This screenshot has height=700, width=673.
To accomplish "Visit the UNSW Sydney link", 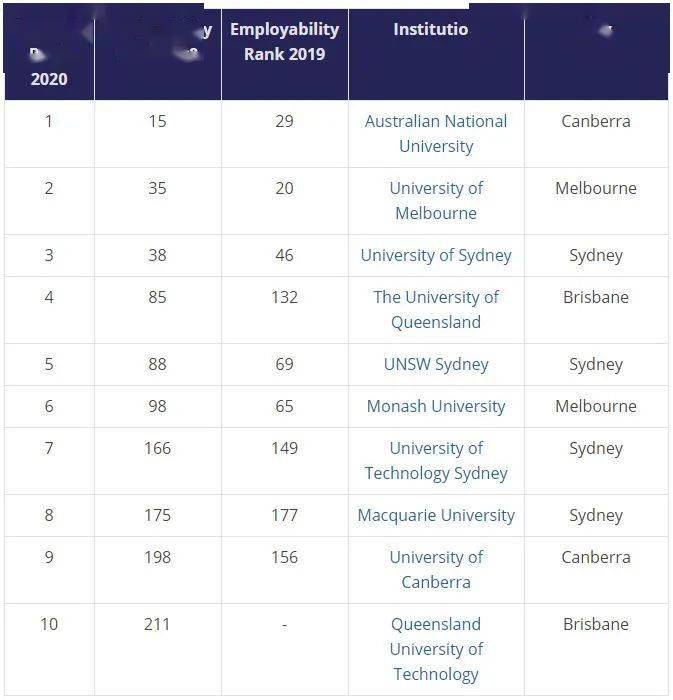I will click(x=436, y=364).
